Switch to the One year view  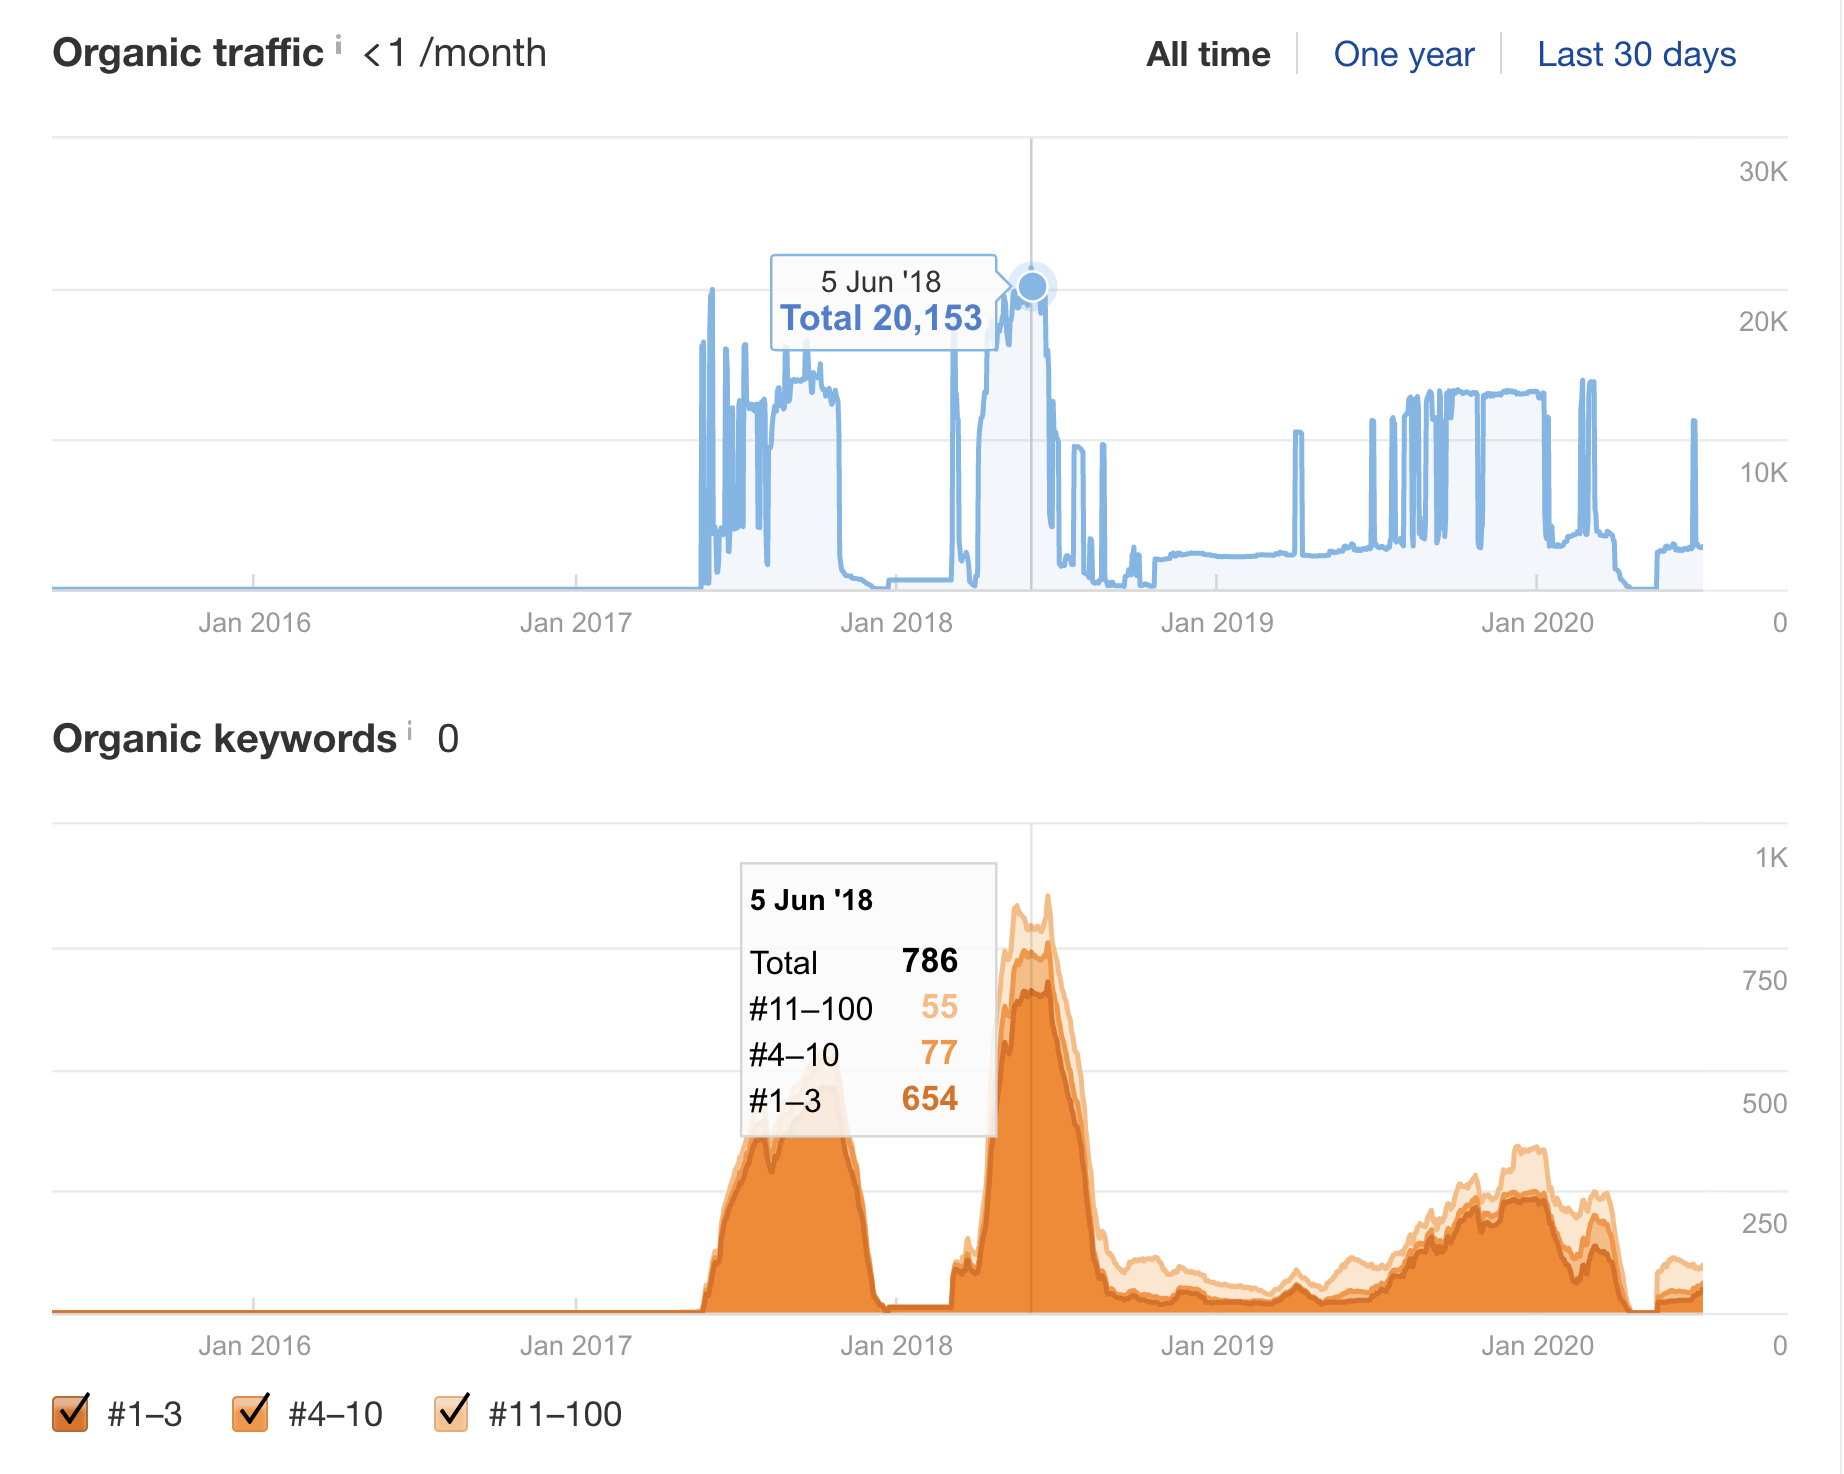pyautogui.click(x=1403, y=54)
